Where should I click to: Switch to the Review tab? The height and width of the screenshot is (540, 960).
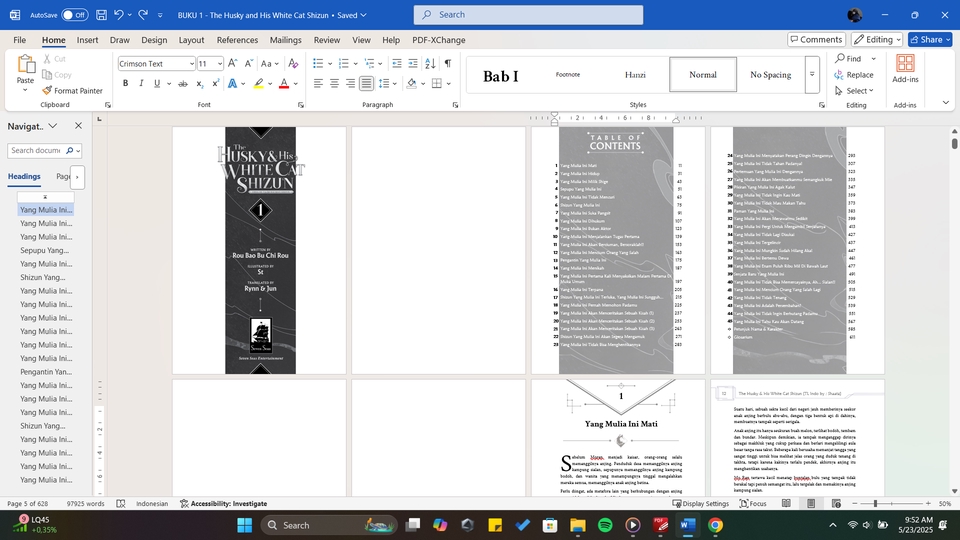pos(327,40)
